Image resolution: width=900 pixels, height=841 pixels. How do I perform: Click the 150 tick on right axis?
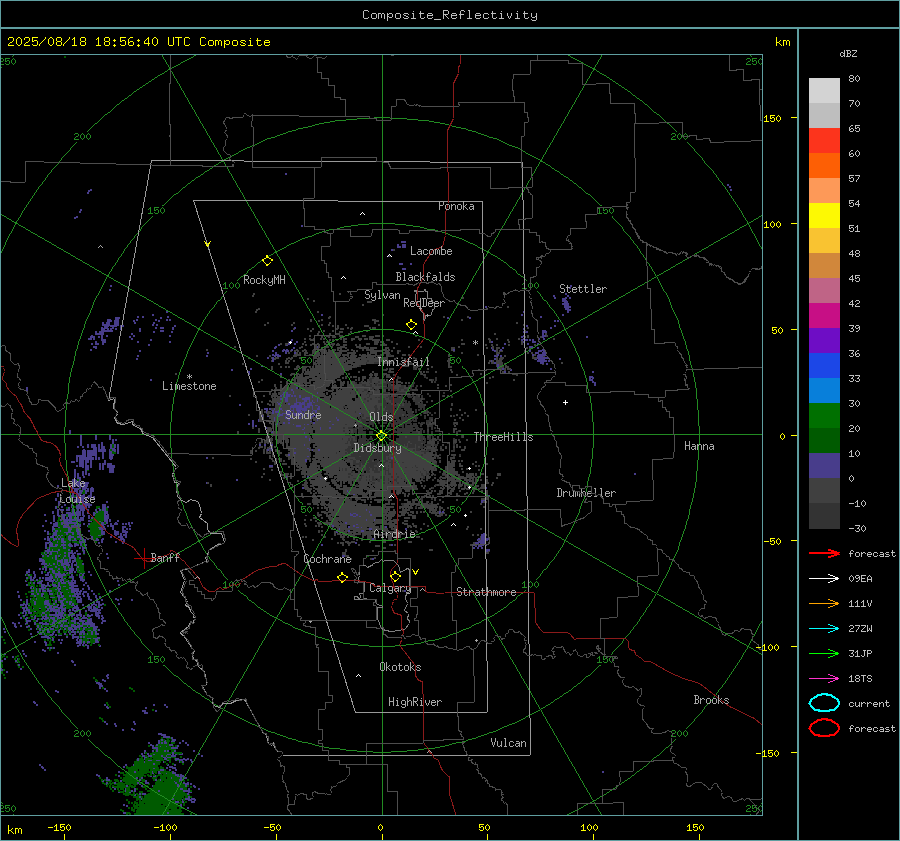pos(772,118)
